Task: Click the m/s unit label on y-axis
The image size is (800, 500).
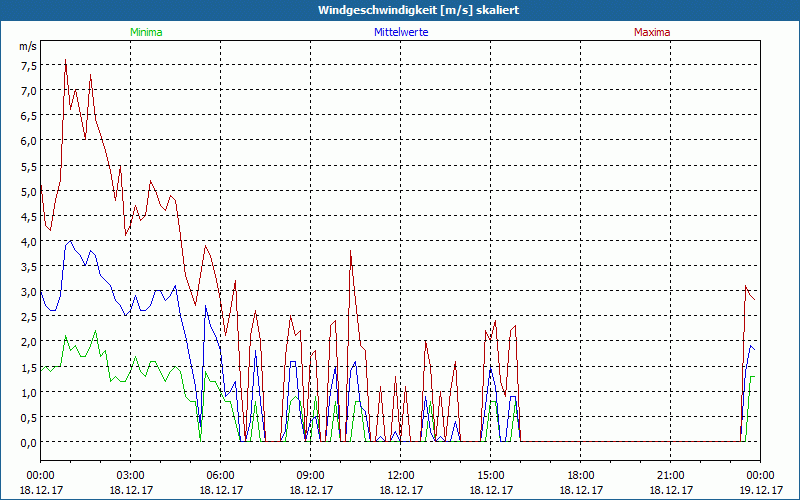Action: click(x=28, y=46)
